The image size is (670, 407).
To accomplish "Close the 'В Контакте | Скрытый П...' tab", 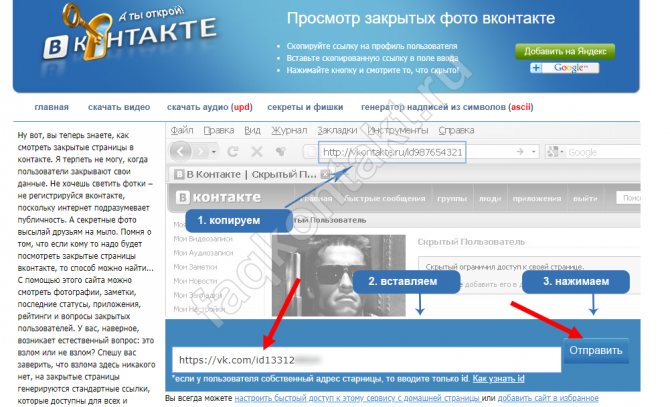I will point(325,174).
